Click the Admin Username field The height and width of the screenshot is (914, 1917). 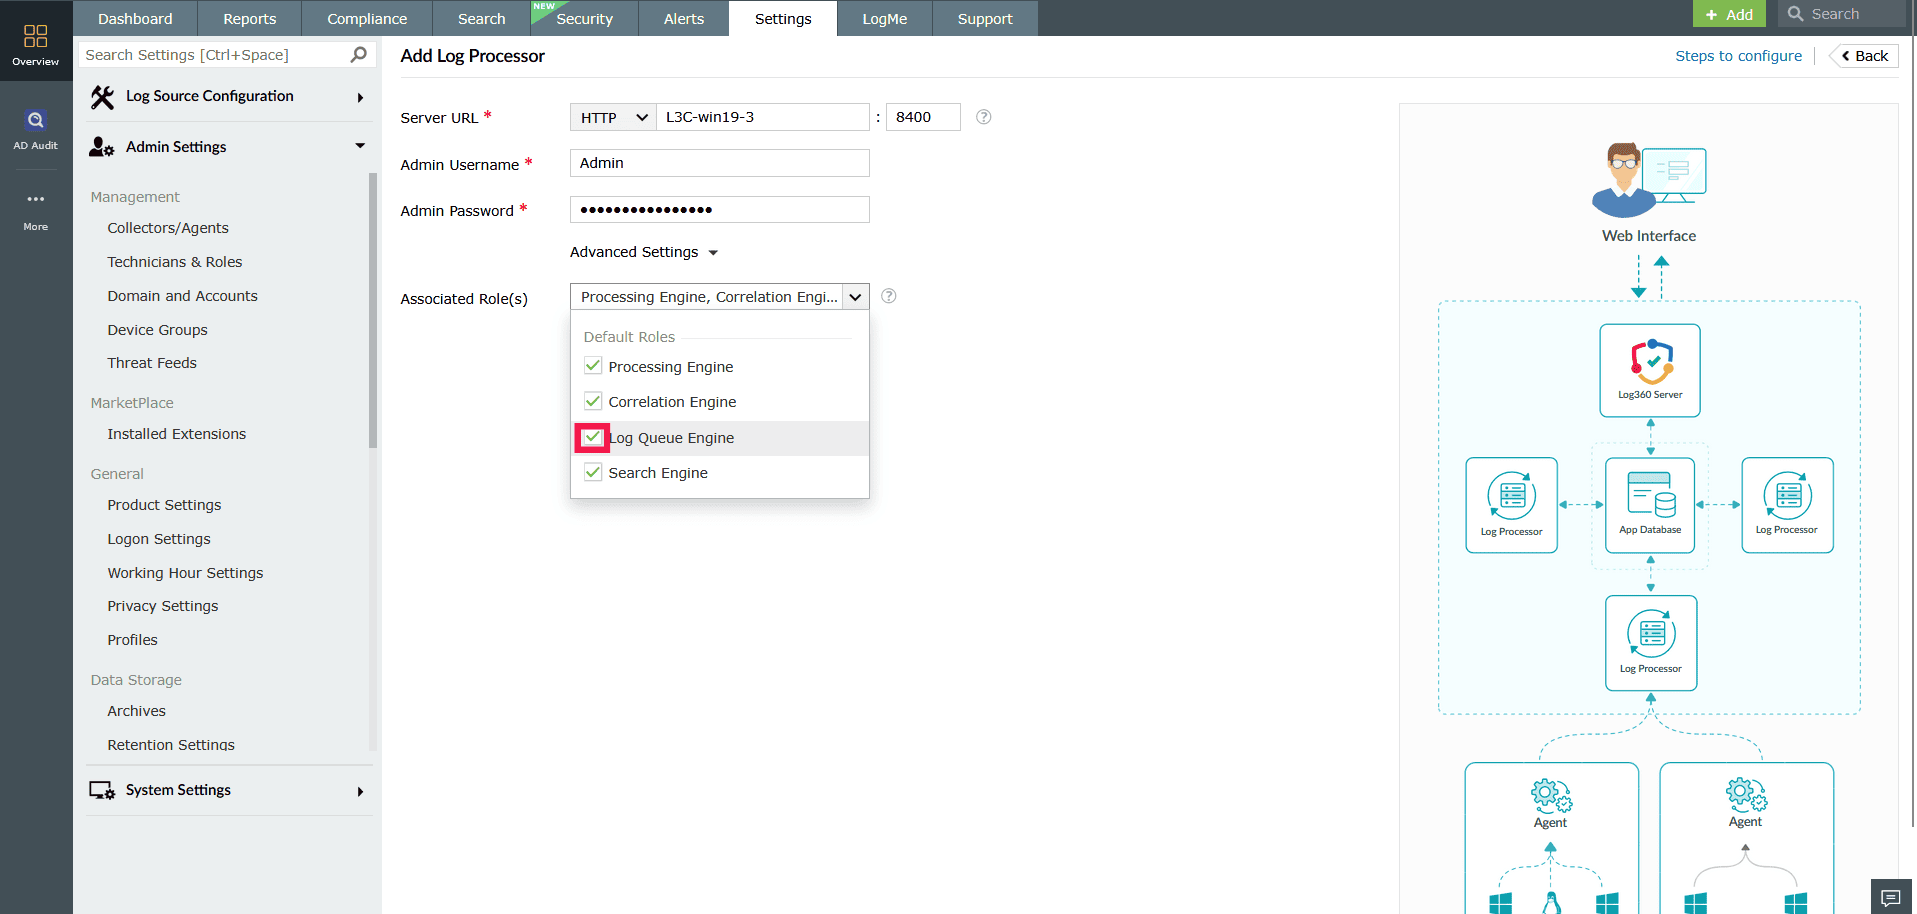(x=720, y=163)
